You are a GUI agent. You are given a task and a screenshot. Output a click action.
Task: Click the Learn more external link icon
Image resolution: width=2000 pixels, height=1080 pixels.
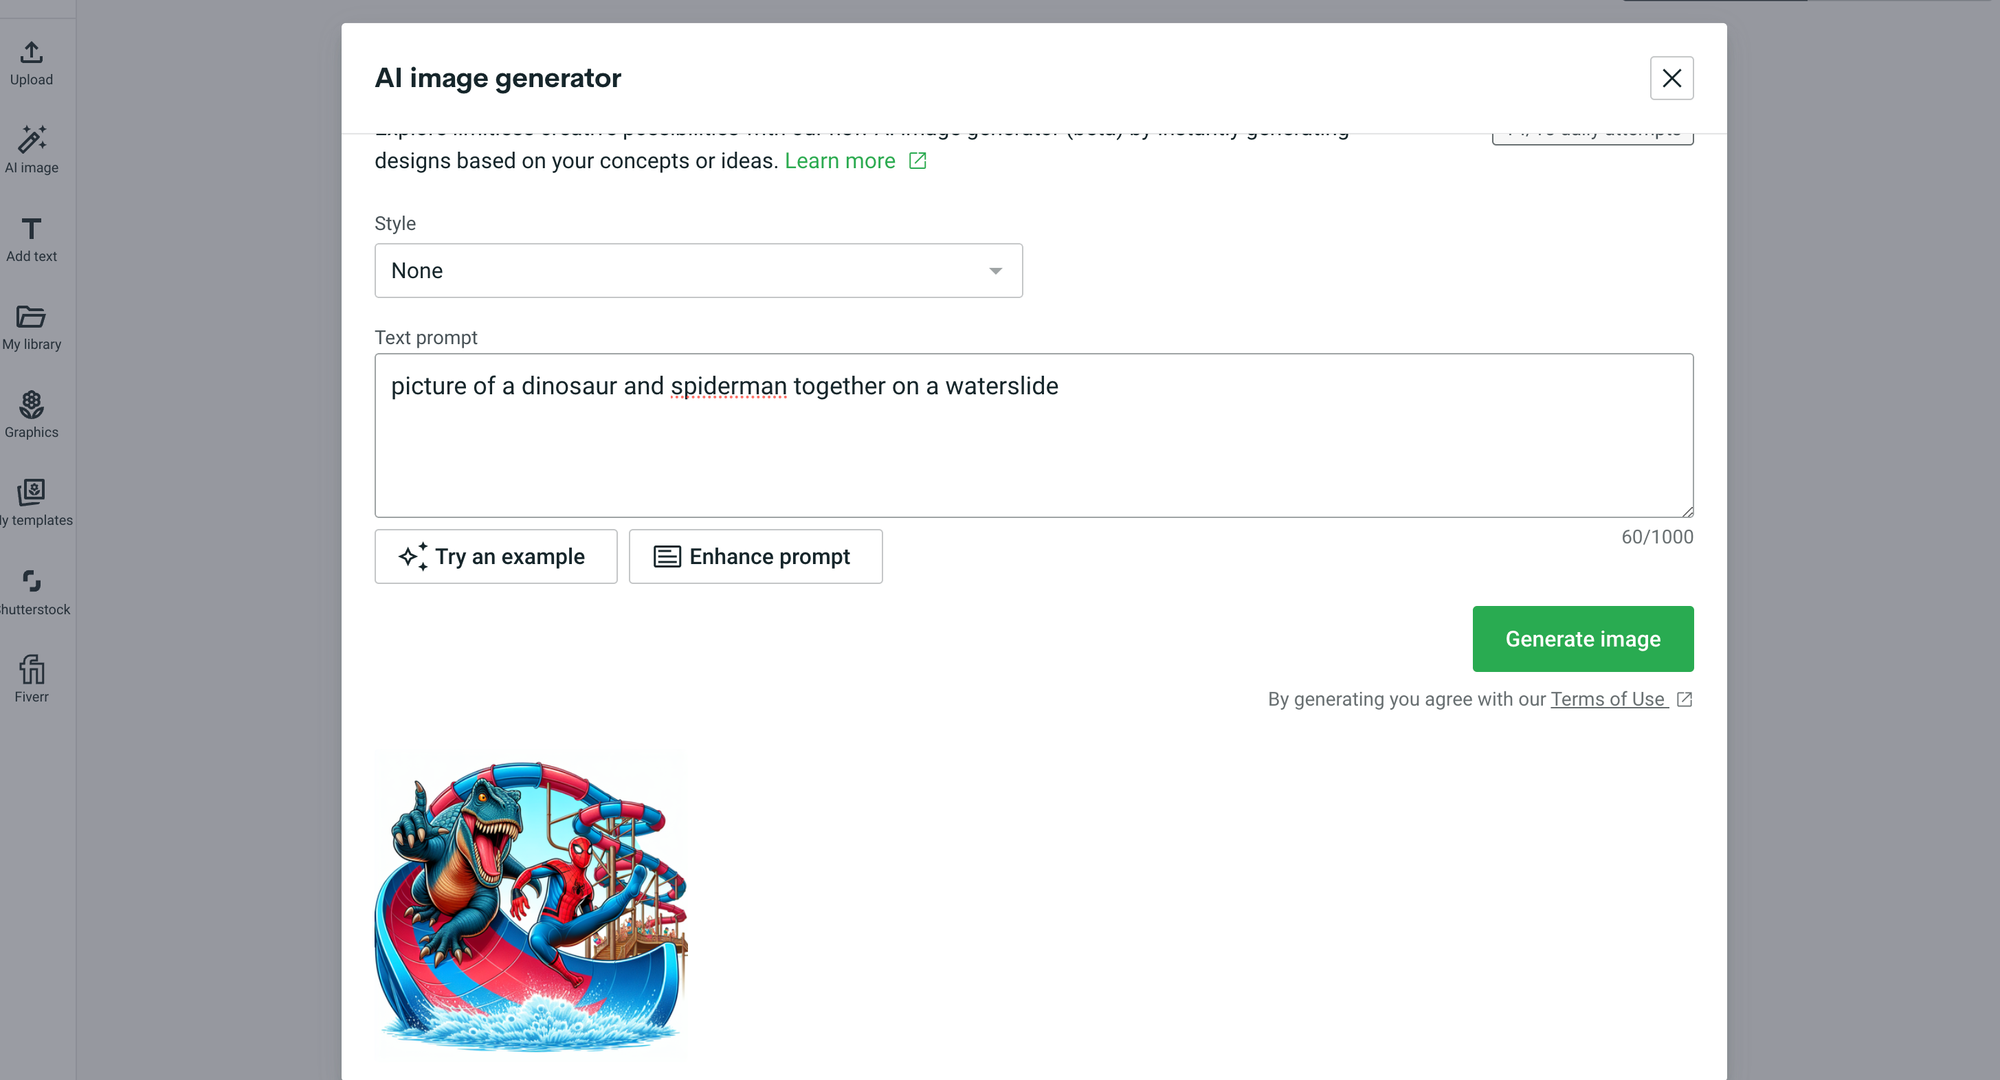(917, 160)
